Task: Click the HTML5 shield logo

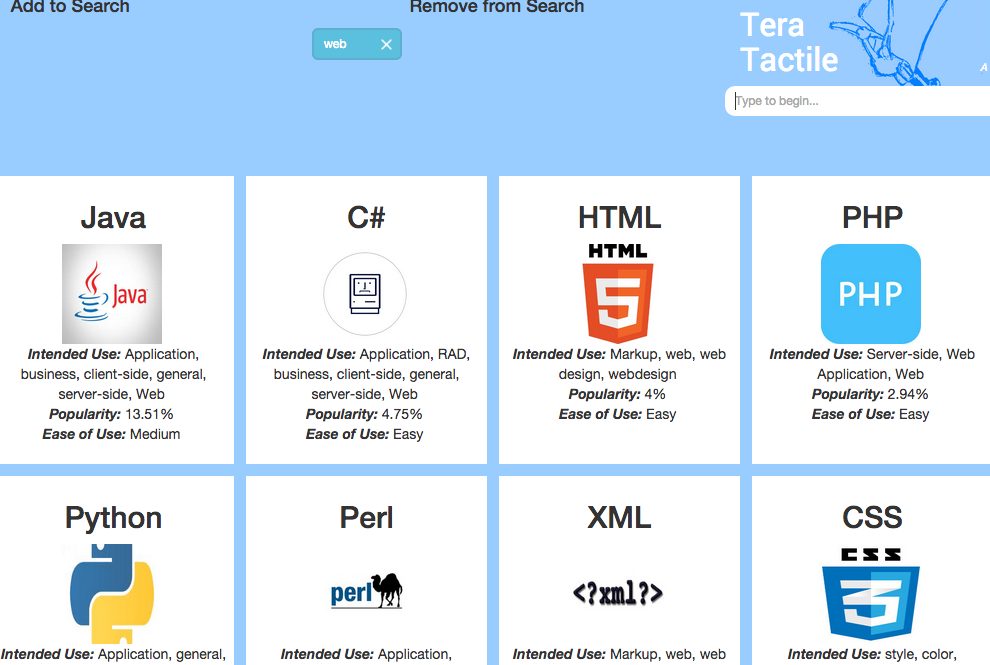Action: tap(618, 294)
